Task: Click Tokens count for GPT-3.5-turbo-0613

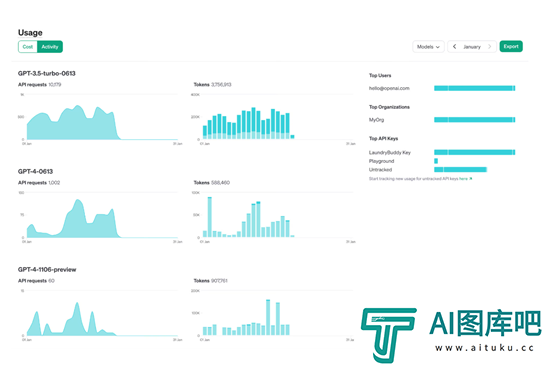Action: tap(221, 85)
